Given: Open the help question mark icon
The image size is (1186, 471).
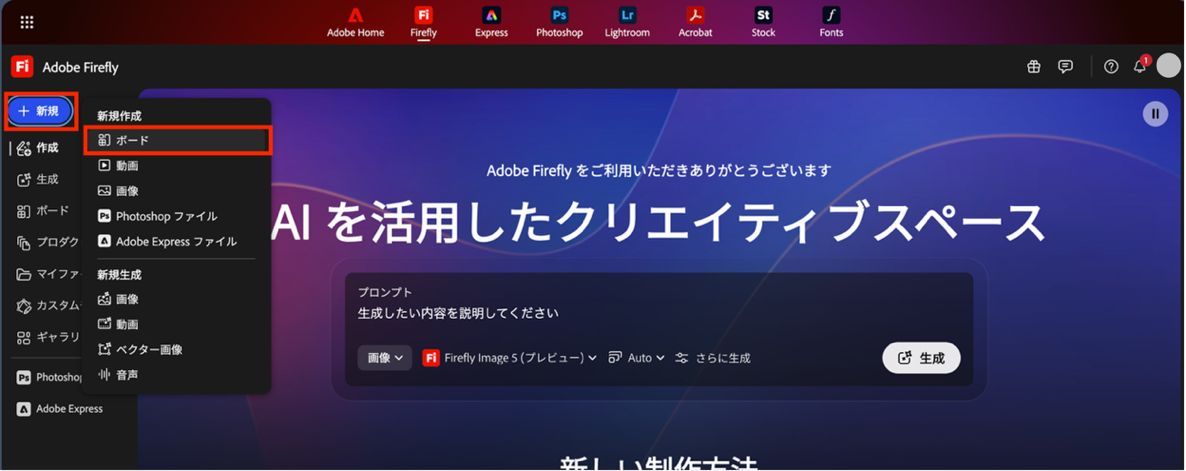Looking at the screenshot, I should 1111,67.
